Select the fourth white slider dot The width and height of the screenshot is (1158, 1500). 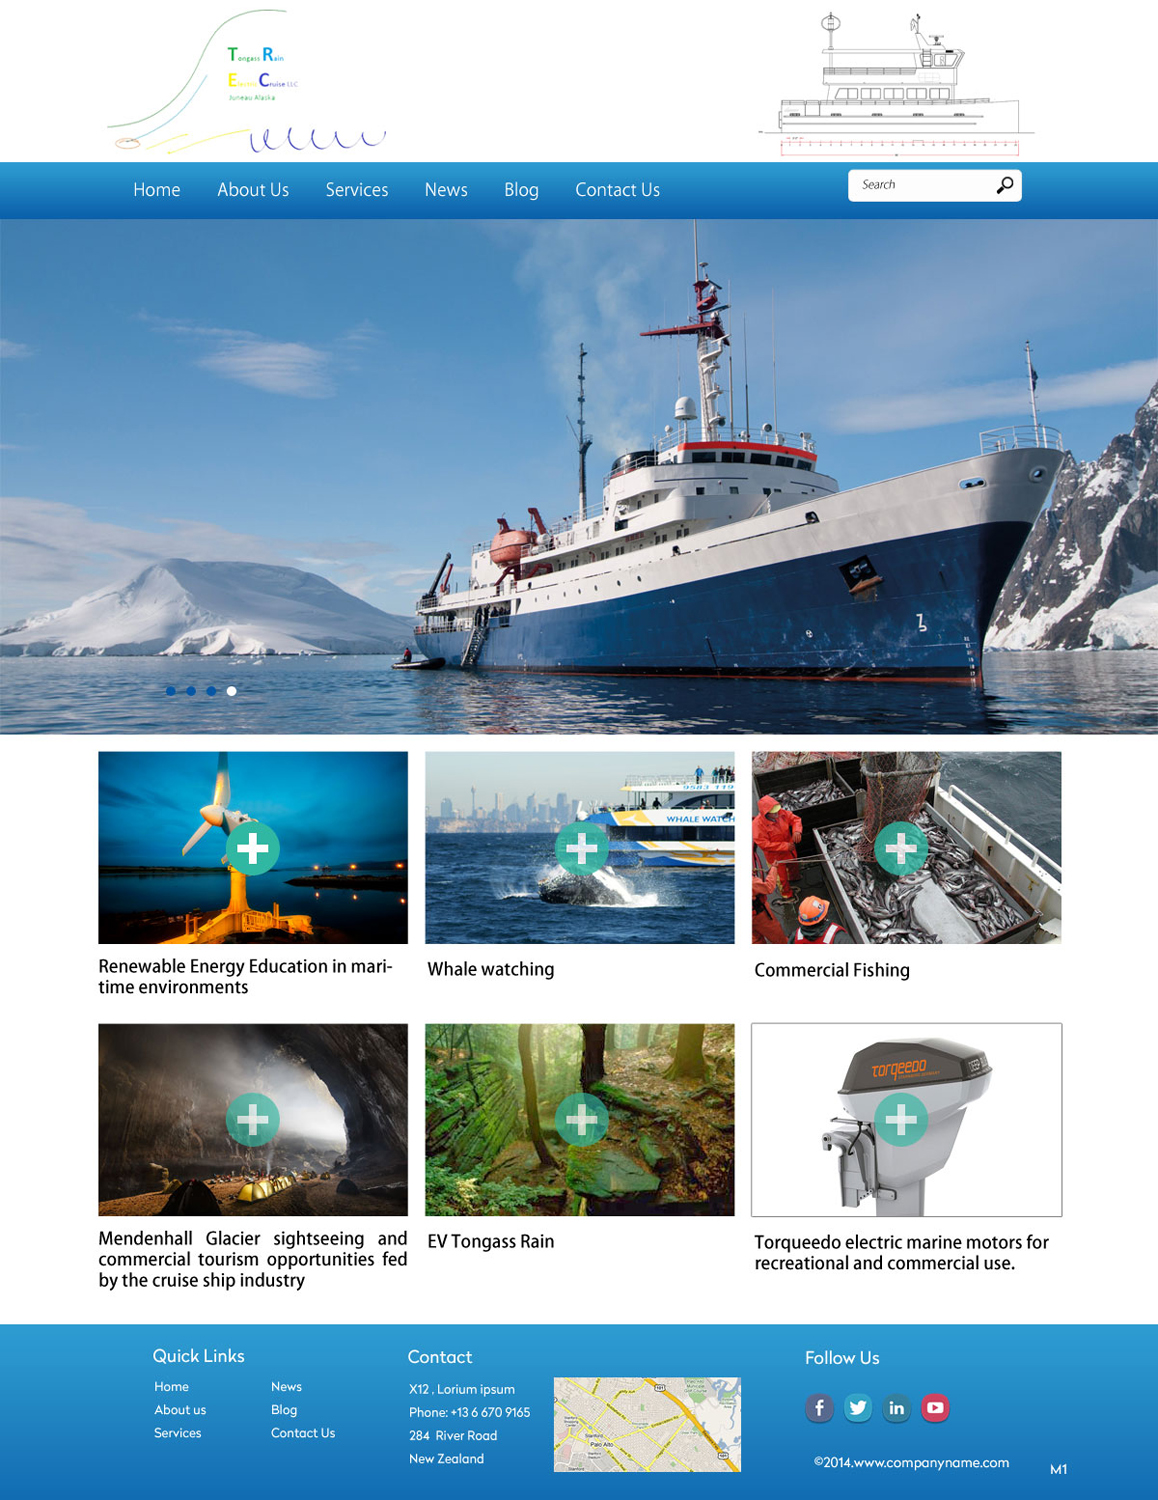(232, 691)
